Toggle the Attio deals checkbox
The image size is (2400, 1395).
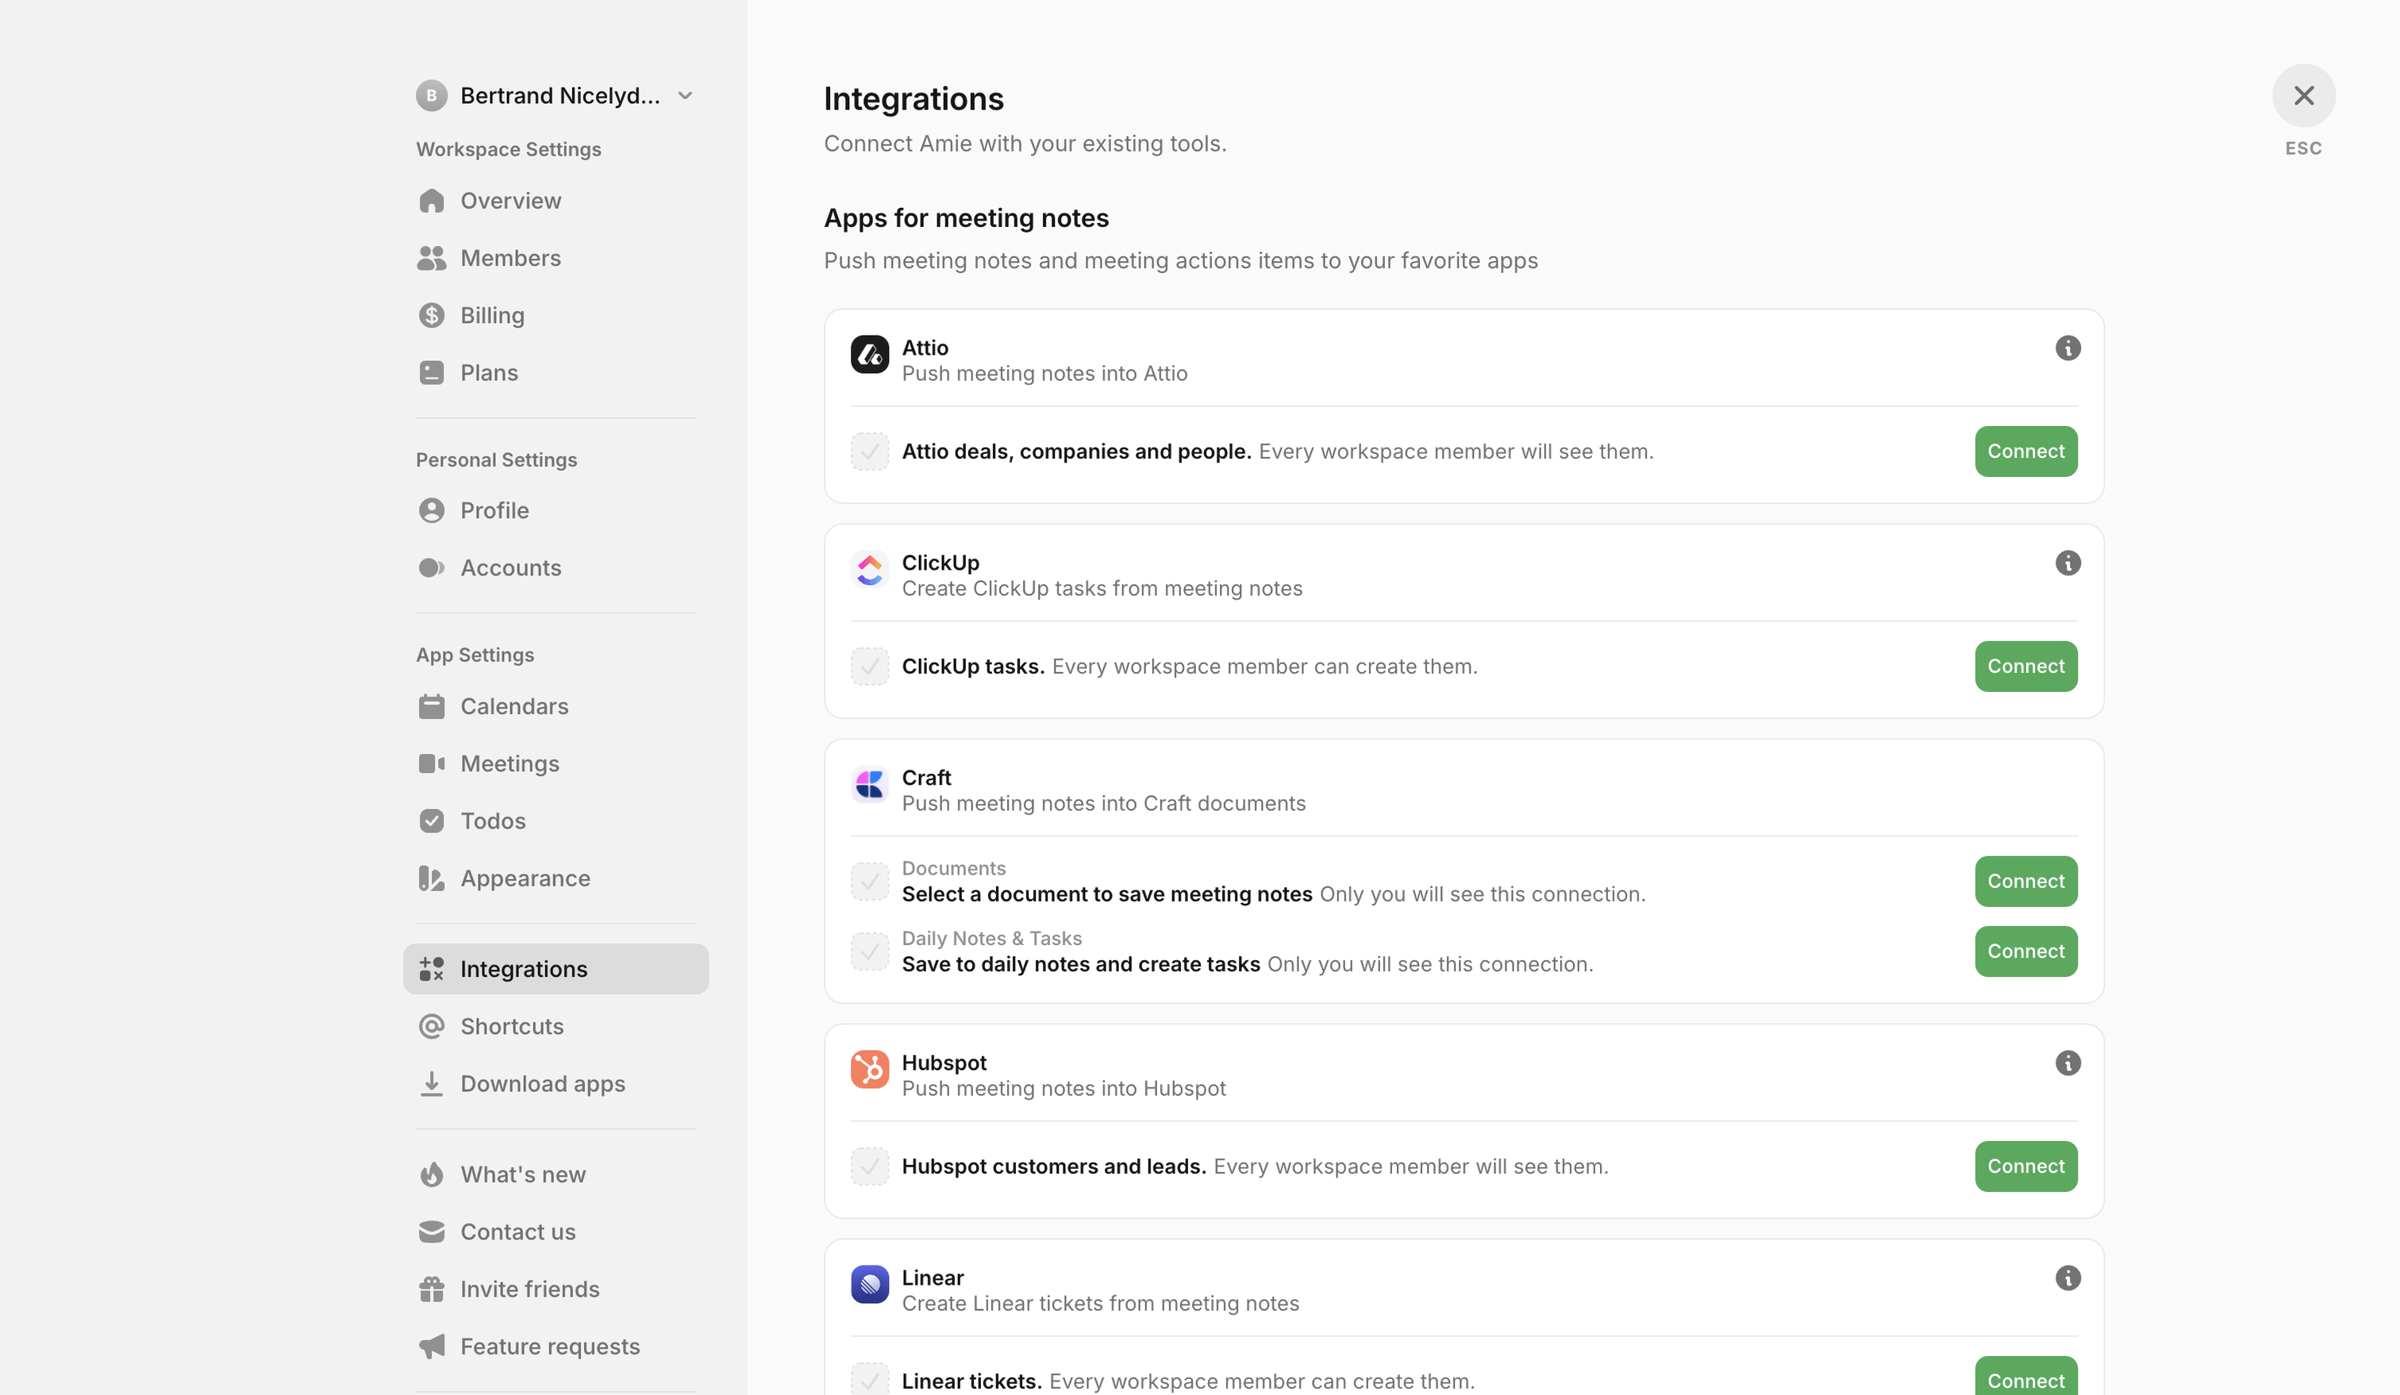tap(869, 451)
